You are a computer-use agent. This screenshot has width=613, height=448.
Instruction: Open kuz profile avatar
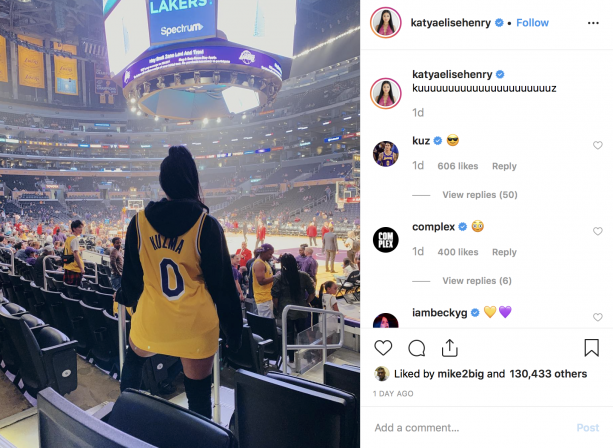(x=385, y=154)
